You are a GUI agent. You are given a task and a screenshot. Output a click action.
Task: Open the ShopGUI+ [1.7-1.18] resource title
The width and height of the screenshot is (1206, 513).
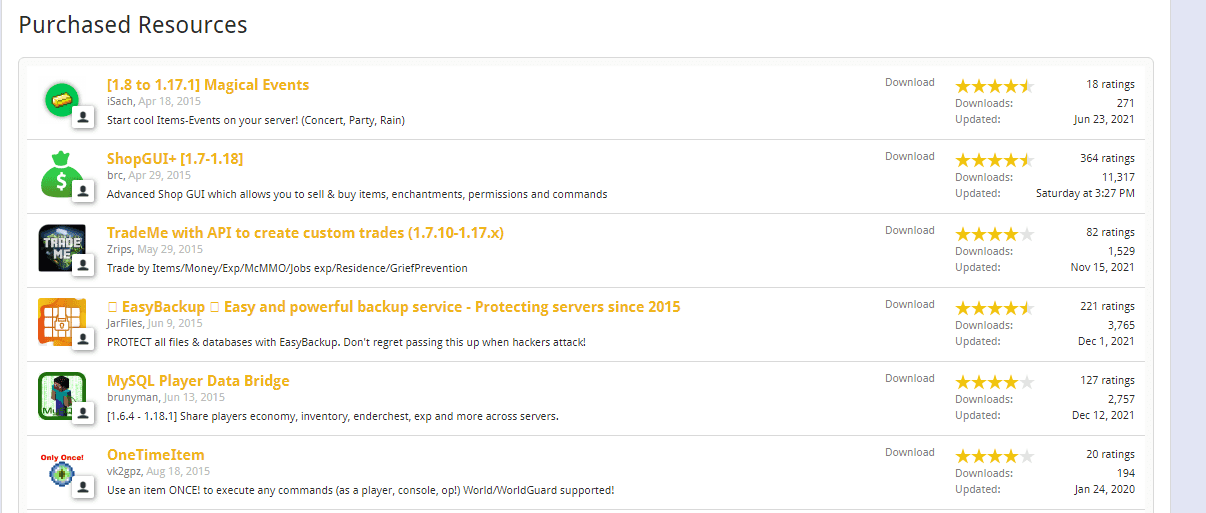[x=175, y=159]
